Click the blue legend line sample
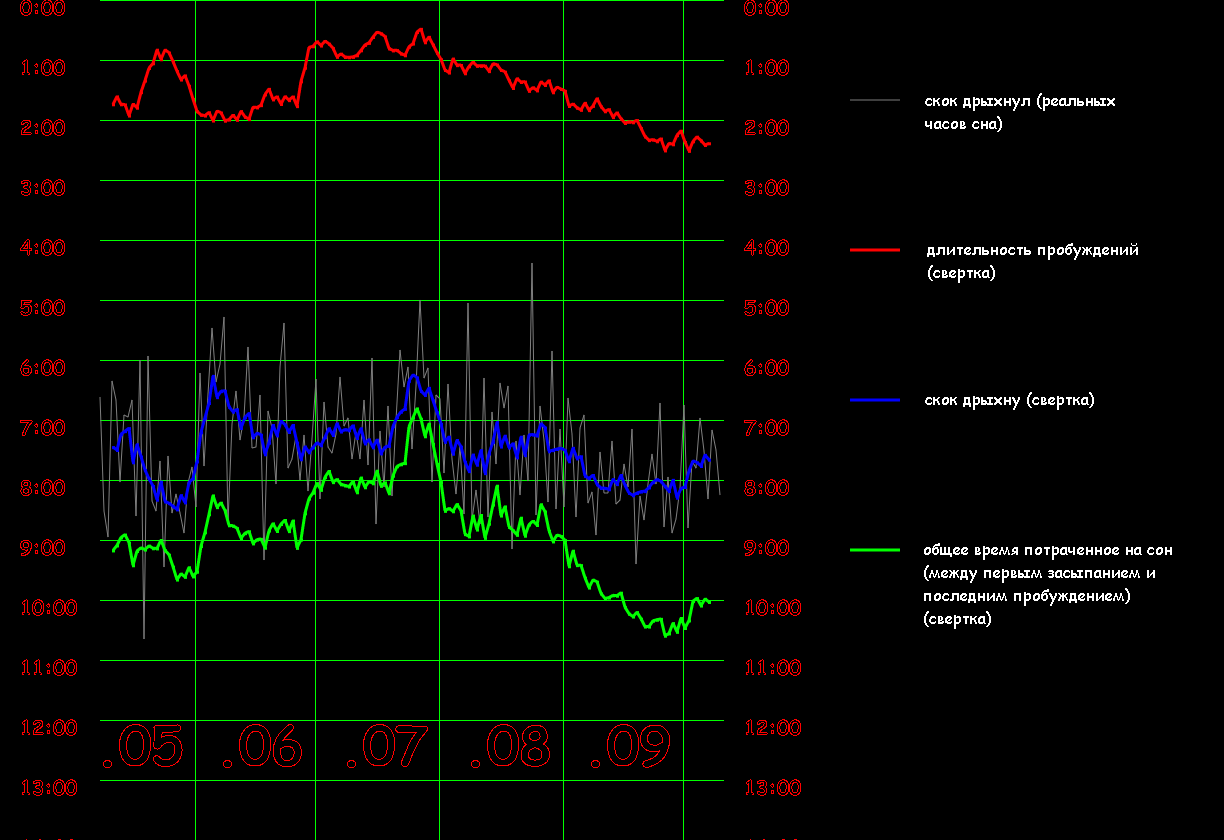Viewport: 1224px width, 840px height. pyautogui.click(x=875, y=400)
